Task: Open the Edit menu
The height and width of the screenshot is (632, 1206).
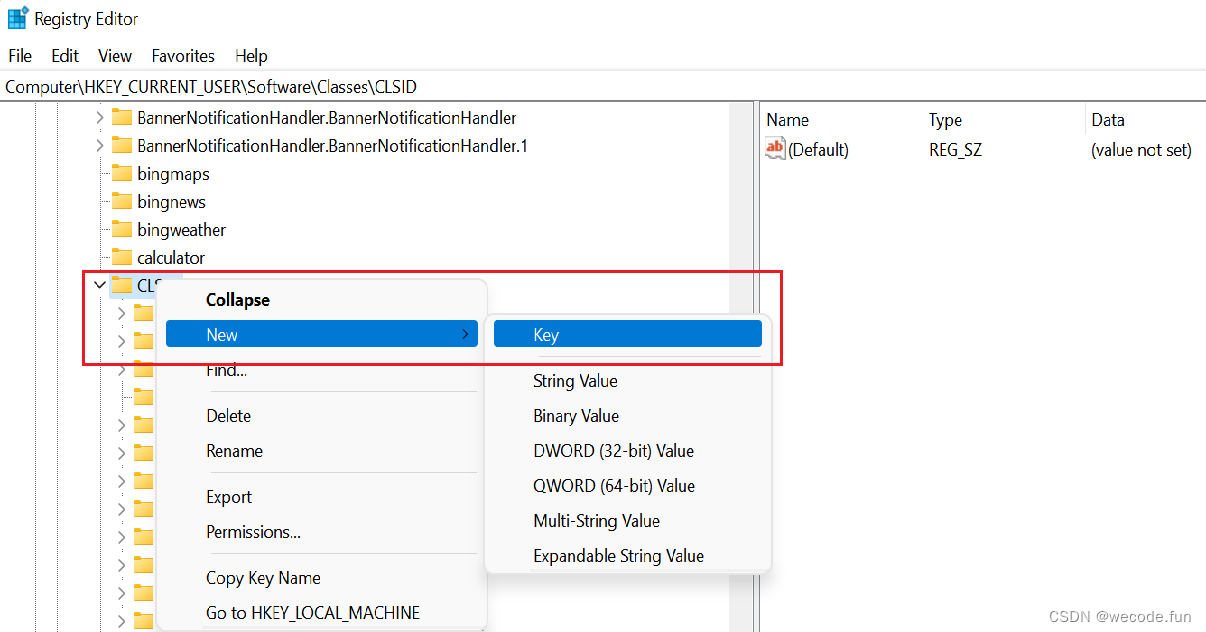Action: (x=65, y=56)
